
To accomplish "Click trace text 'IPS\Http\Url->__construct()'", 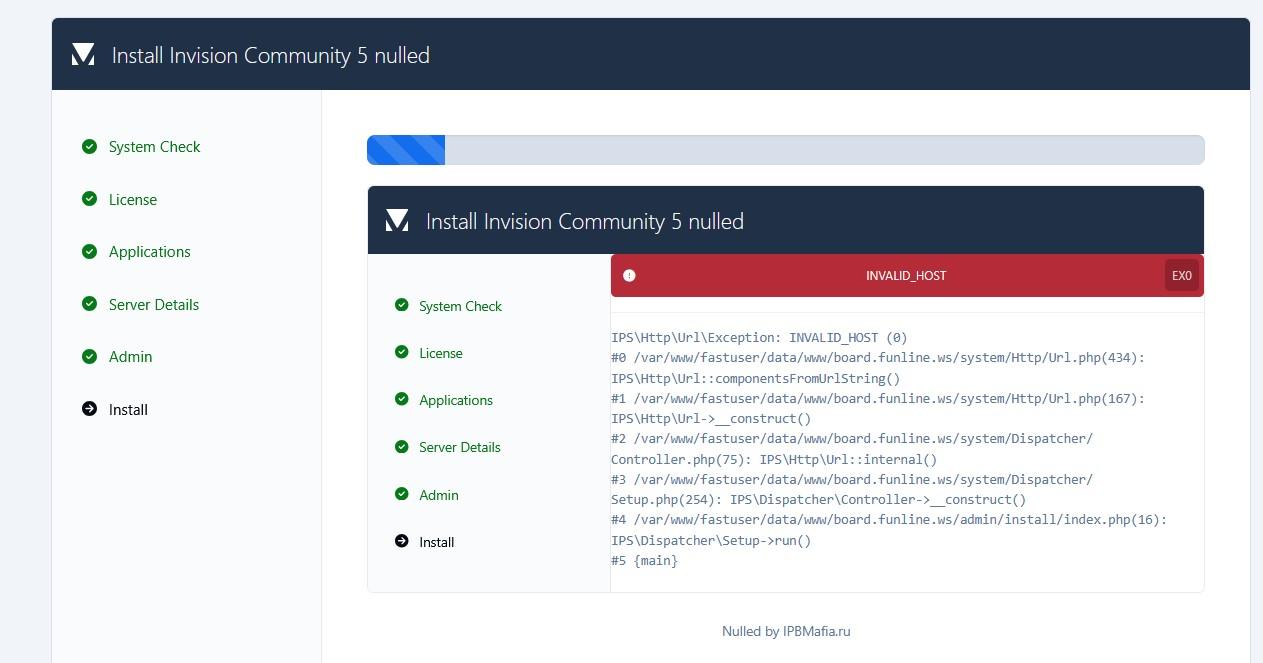I will point(711,419).
